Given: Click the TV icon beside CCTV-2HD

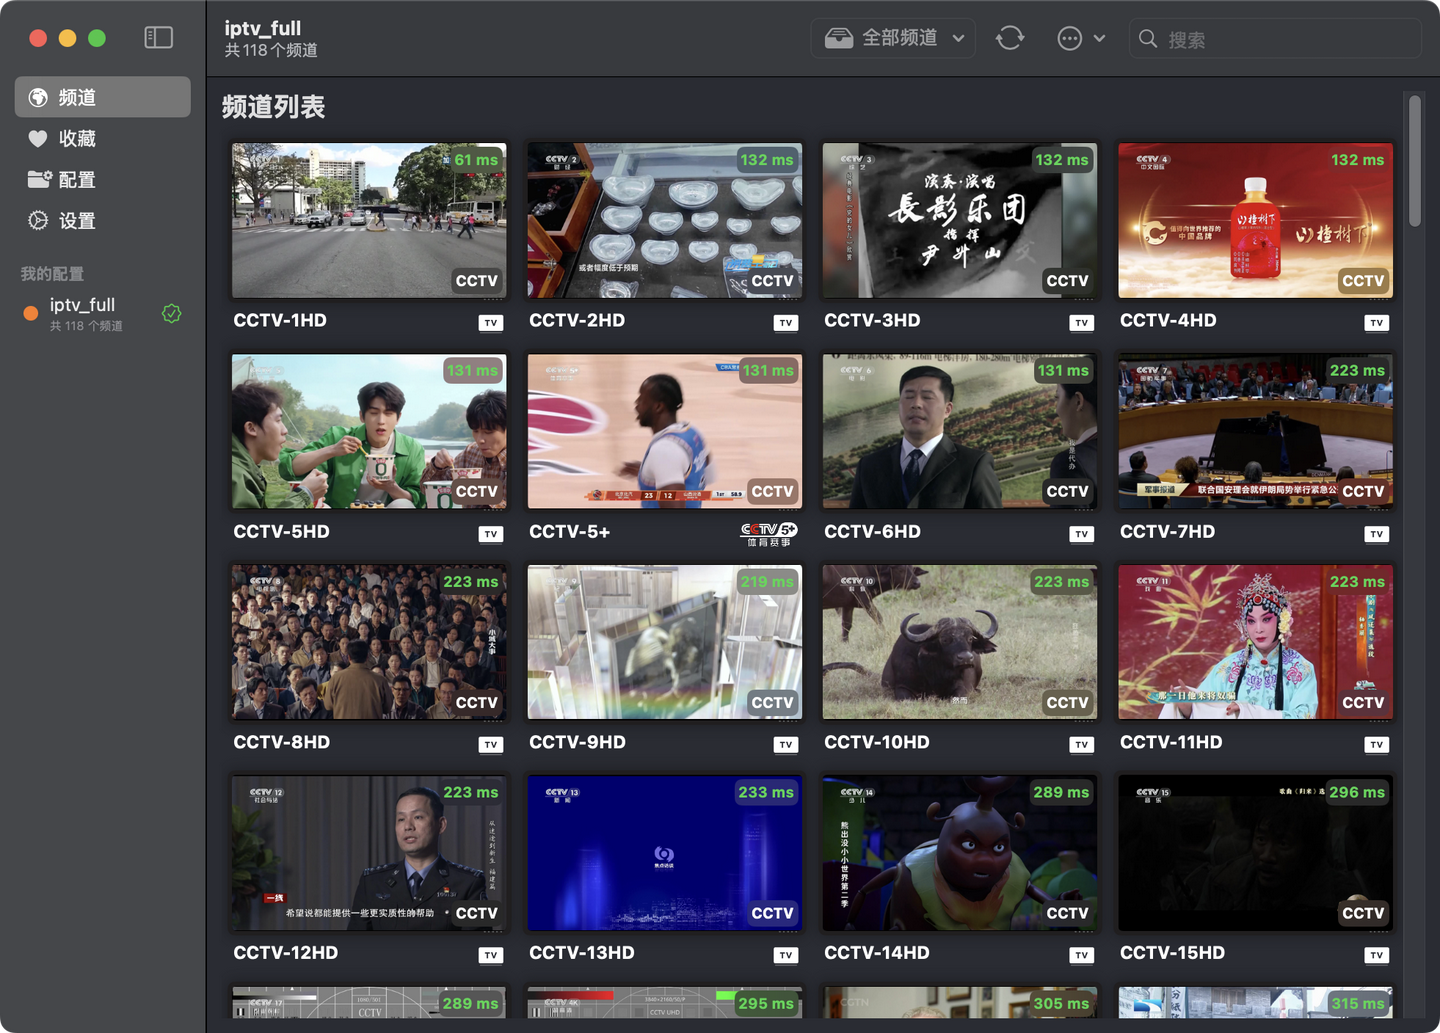Looking at the screenshot, I should (786, 323).
